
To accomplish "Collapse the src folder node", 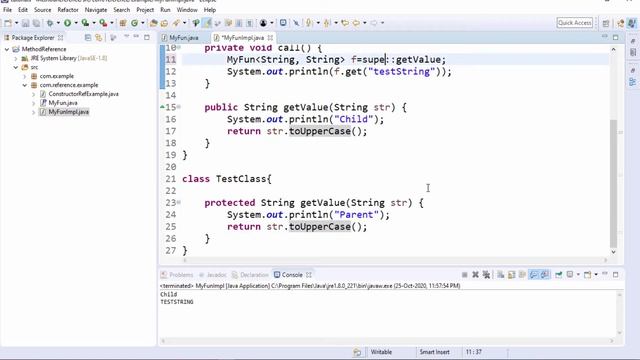I will (x=16, y=67).
